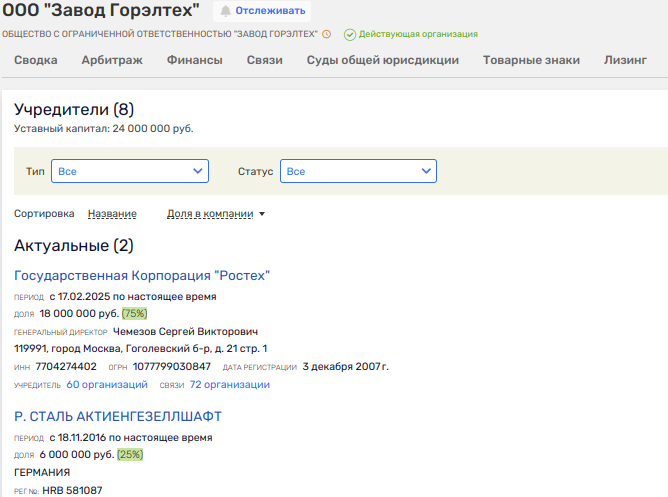Click the green checkmark active organization icon

(350, 34)
